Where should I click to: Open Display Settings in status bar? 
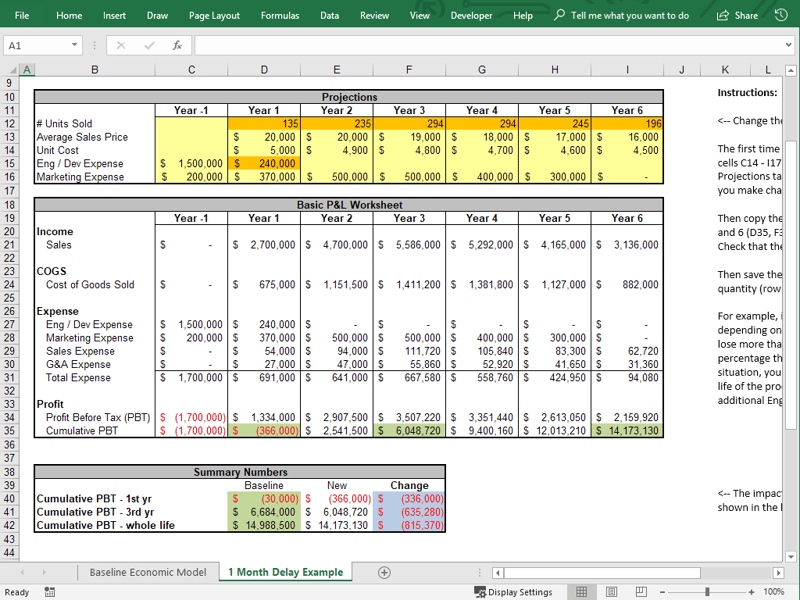tap(513, 592)
